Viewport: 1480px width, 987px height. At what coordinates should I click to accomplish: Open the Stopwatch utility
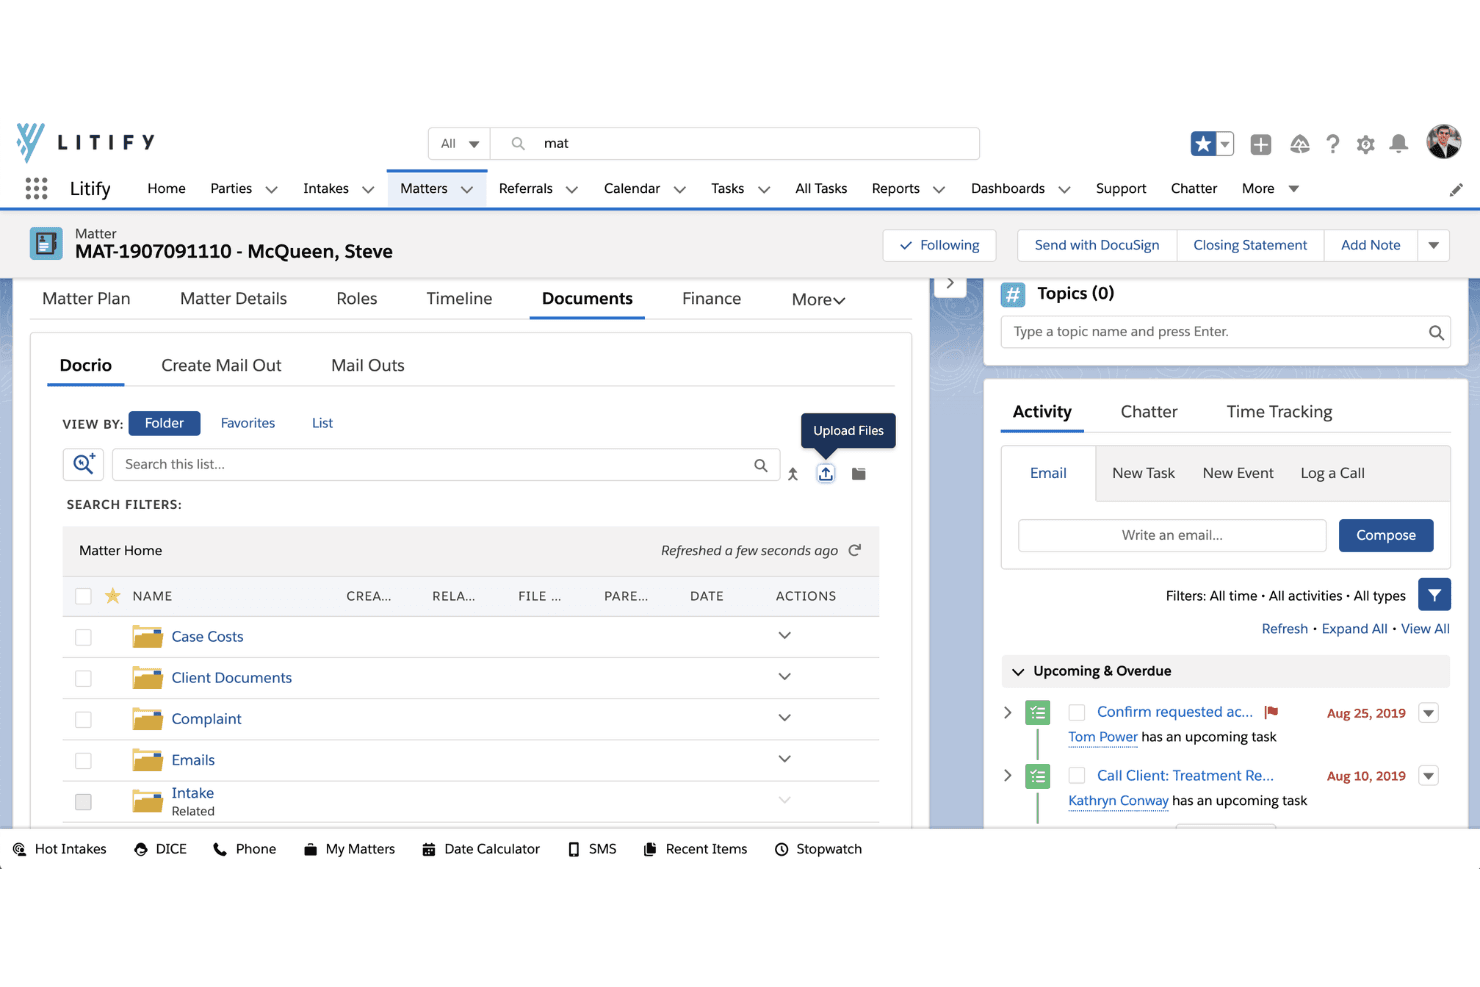point(818,849)
